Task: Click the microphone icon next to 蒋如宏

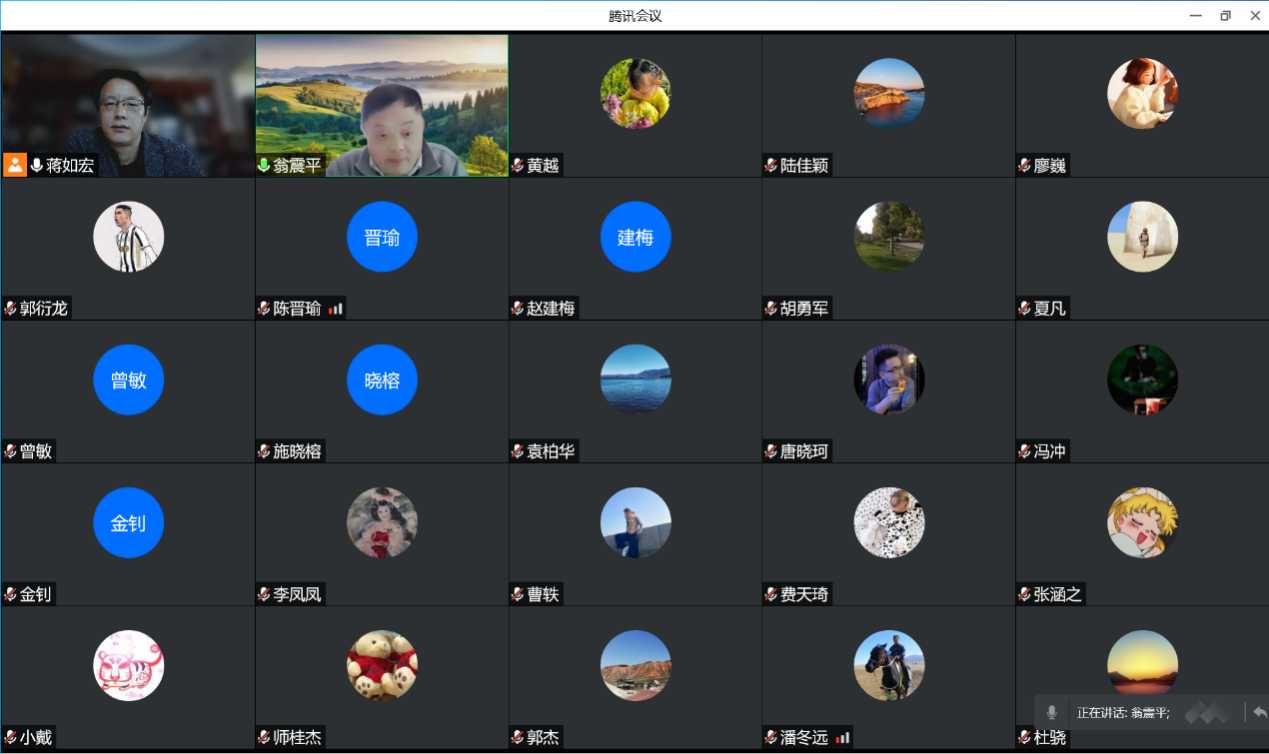Action: coord(37,165)
